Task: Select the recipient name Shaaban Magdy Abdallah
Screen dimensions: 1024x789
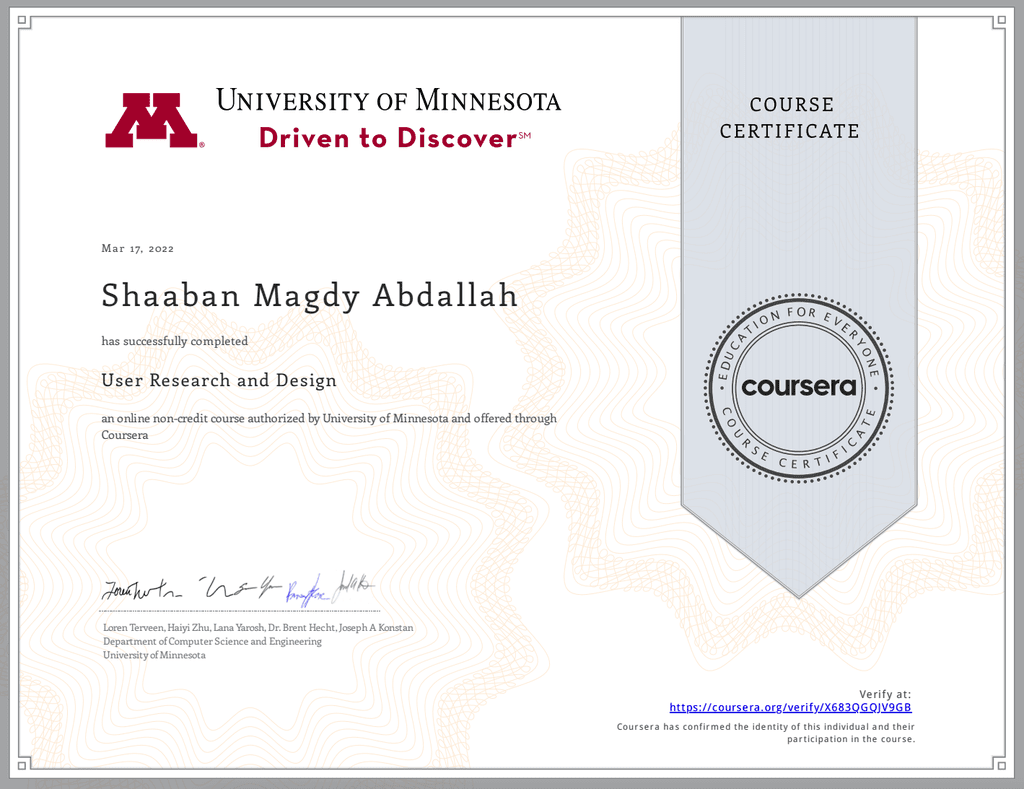Action: [310, 296]
